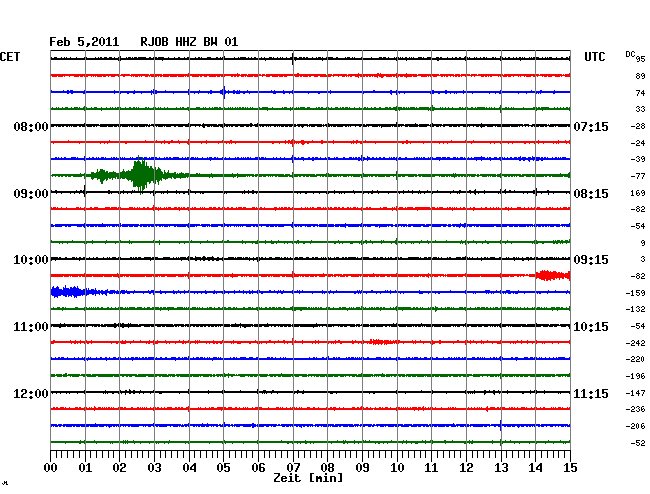Select the DC value -132
The height and width of the screenshot is (494, 650).
point(635,309)
